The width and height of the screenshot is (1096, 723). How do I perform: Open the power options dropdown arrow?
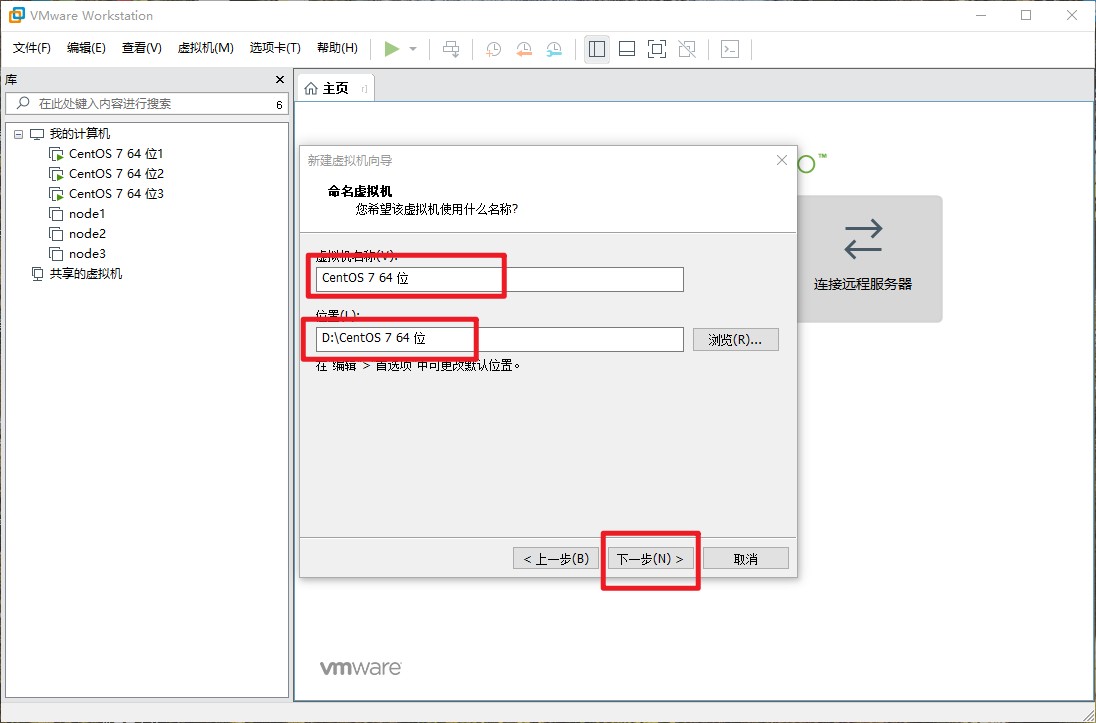point(413,49)
